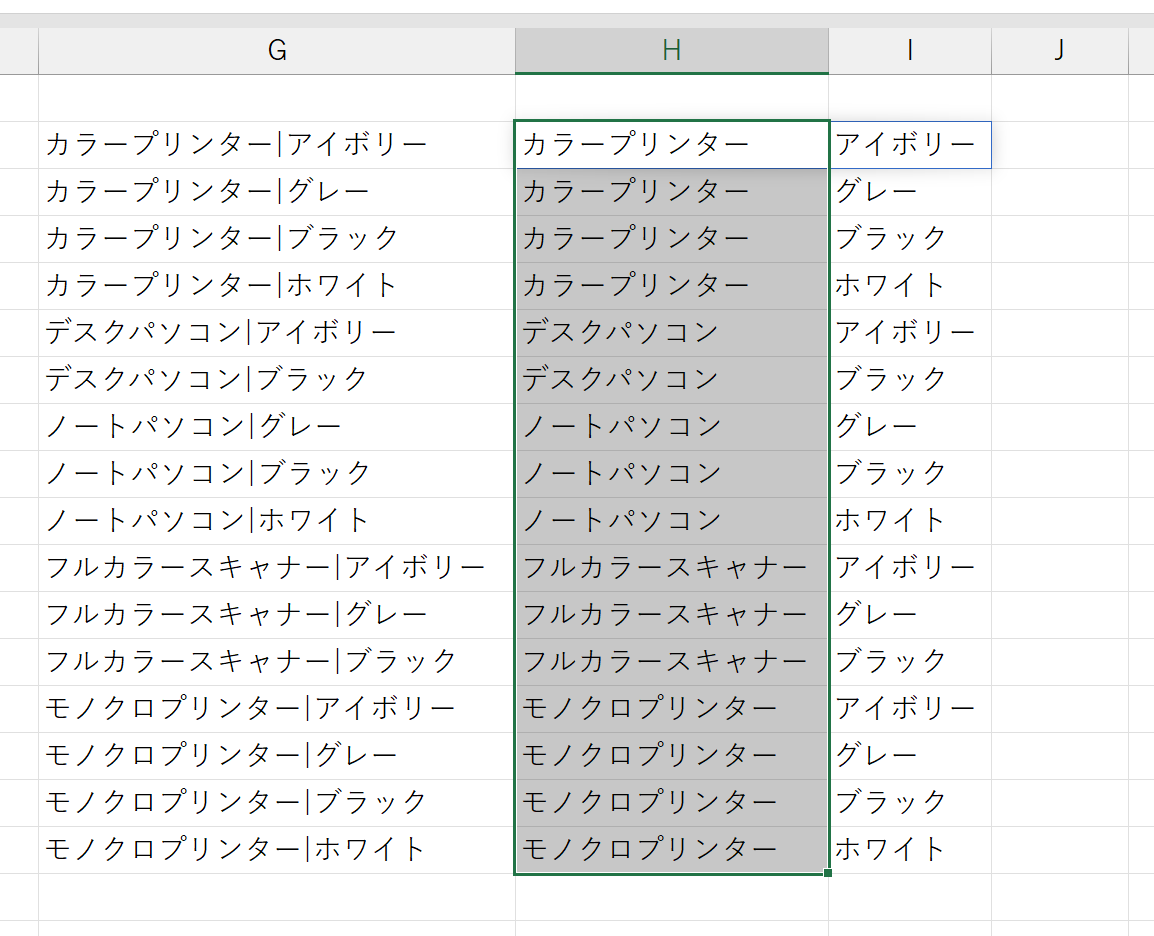Image resolution: width=1154 pixels, height=936 pixels.
Task: Click the fill handle below column H selection
Action: pos(828,873)
